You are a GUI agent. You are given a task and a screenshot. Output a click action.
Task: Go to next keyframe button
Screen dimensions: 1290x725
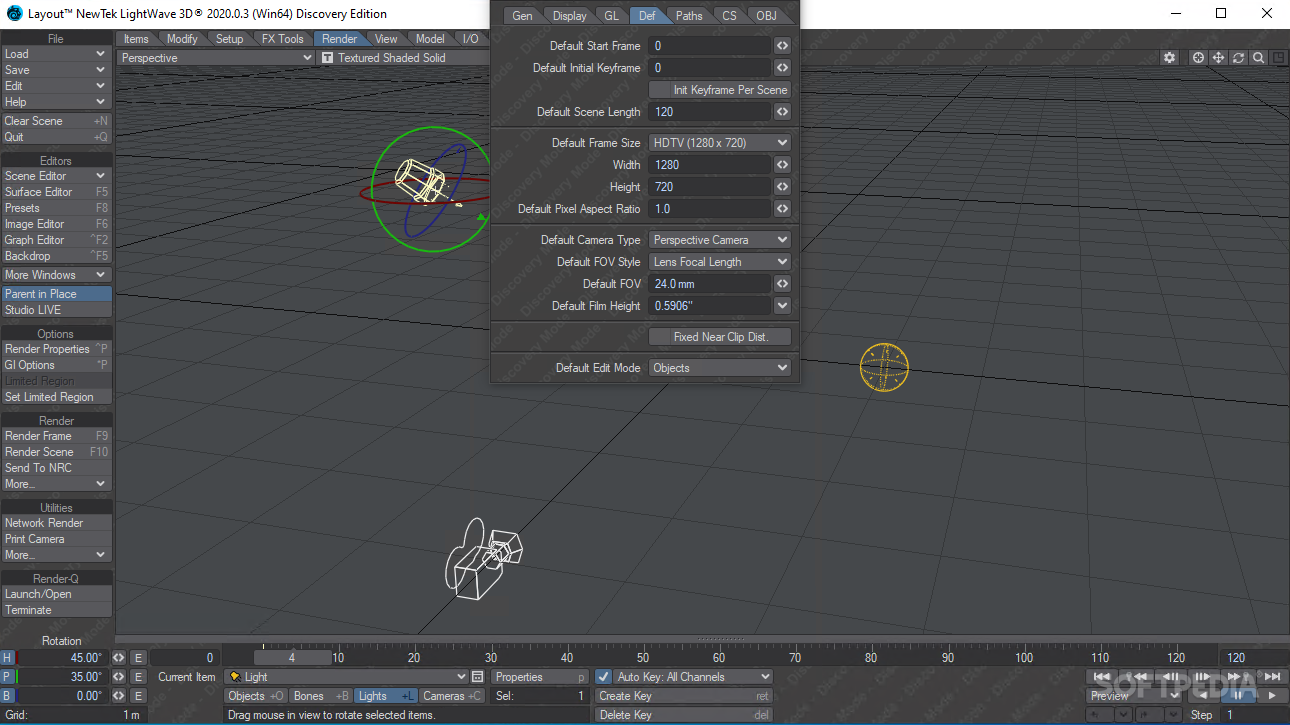pyautogui.click(x=1237, y=677)
